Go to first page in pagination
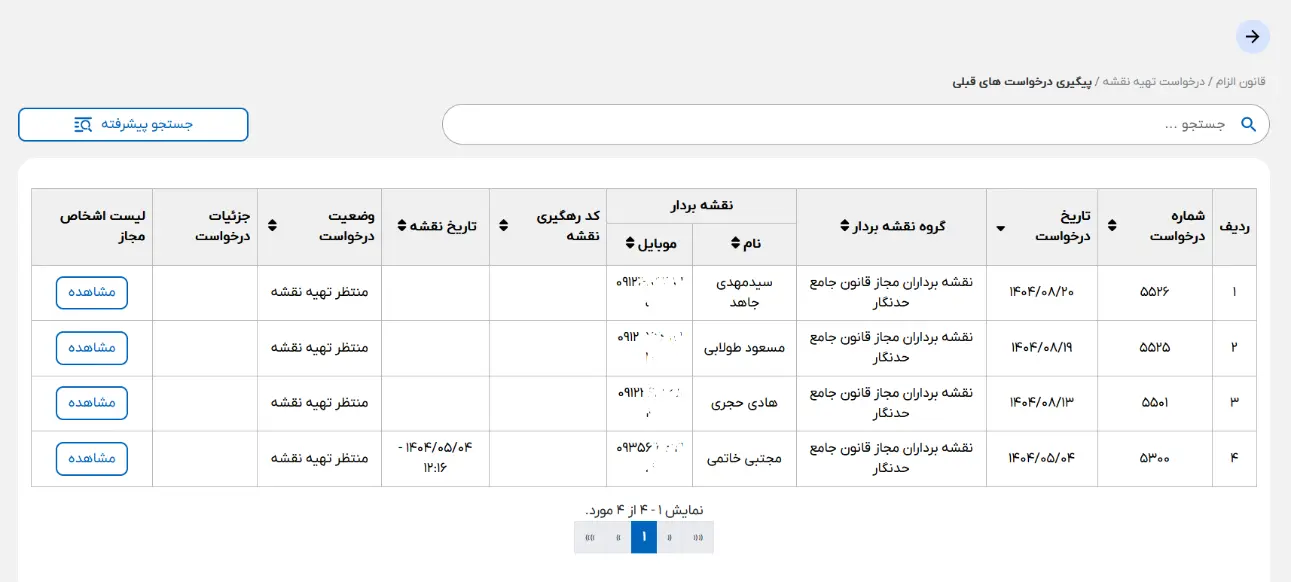 (x=700, y=537)
